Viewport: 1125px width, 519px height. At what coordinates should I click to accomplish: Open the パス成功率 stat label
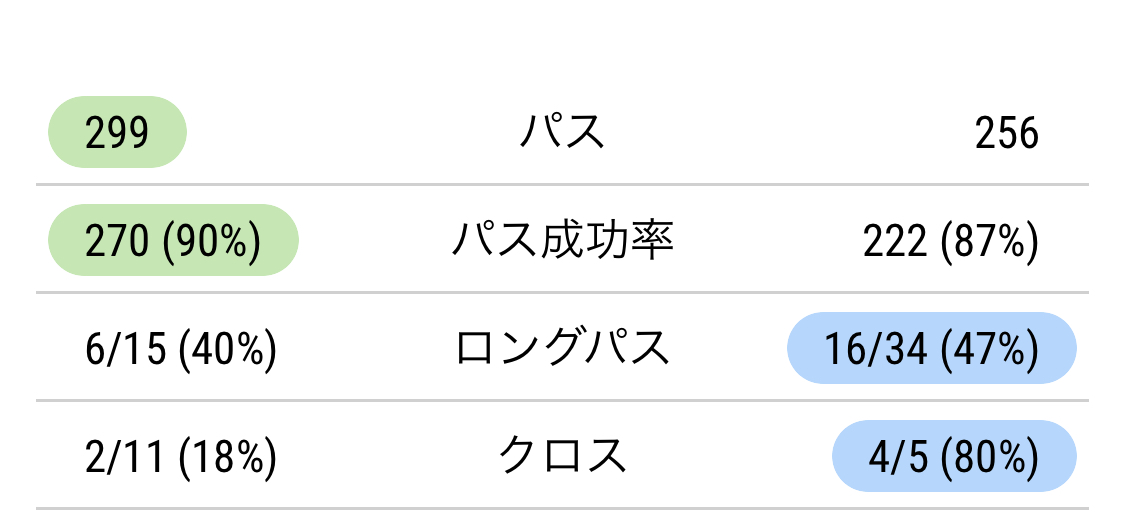(562, 241)
